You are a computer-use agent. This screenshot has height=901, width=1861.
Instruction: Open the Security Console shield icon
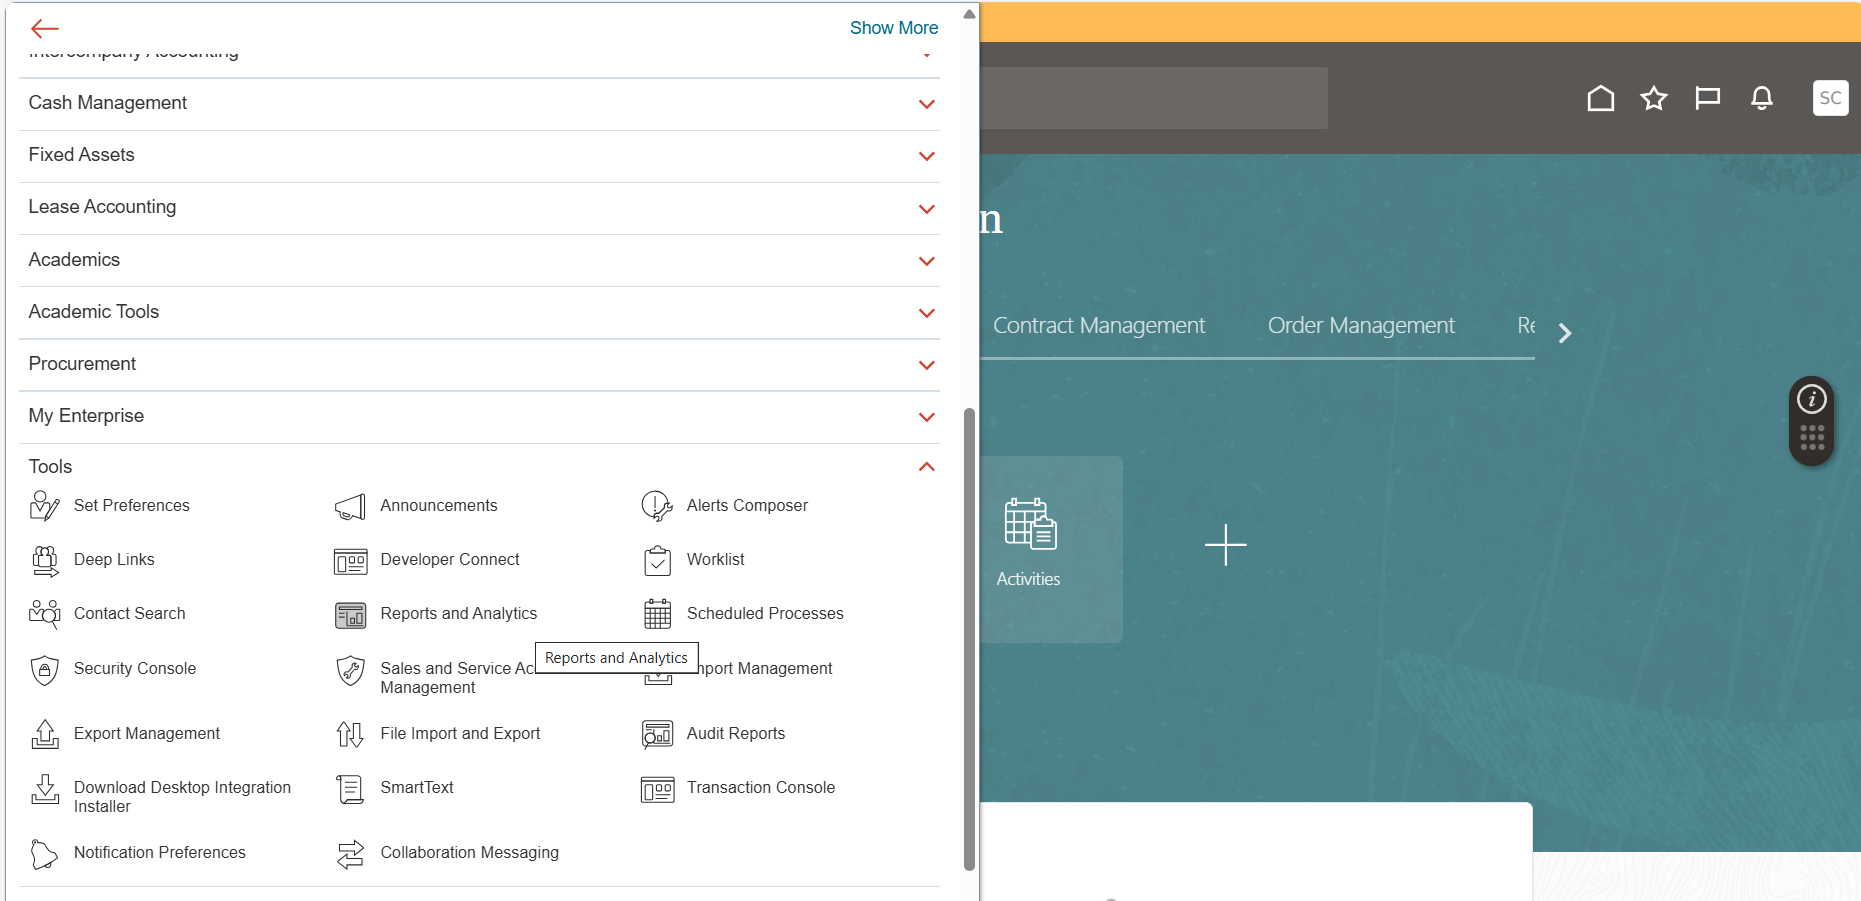coord(45,669)
